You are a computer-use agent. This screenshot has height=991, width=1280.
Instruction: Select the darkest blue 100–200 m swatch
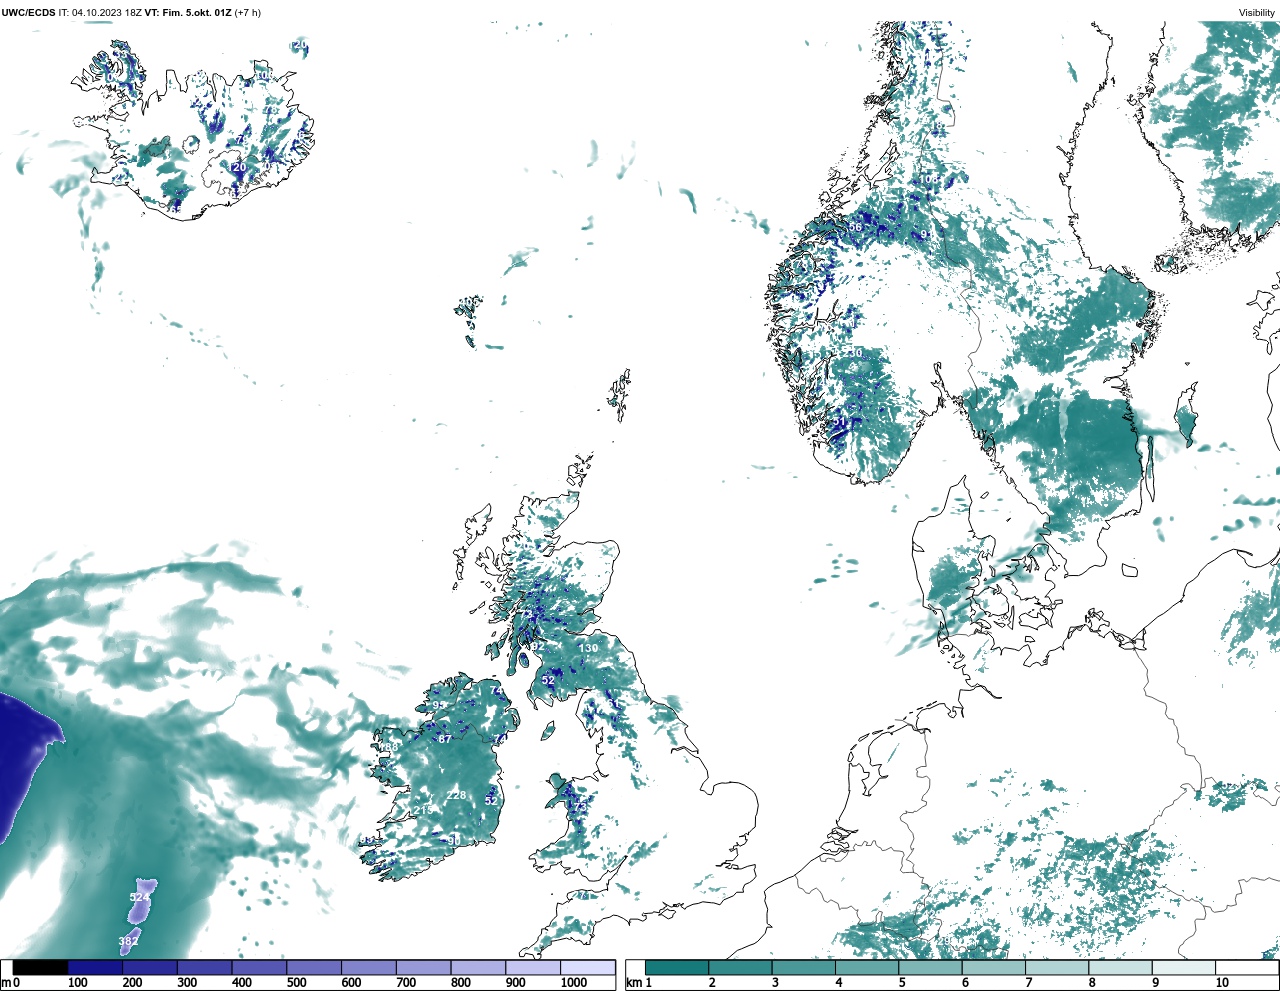pos(96,968)
